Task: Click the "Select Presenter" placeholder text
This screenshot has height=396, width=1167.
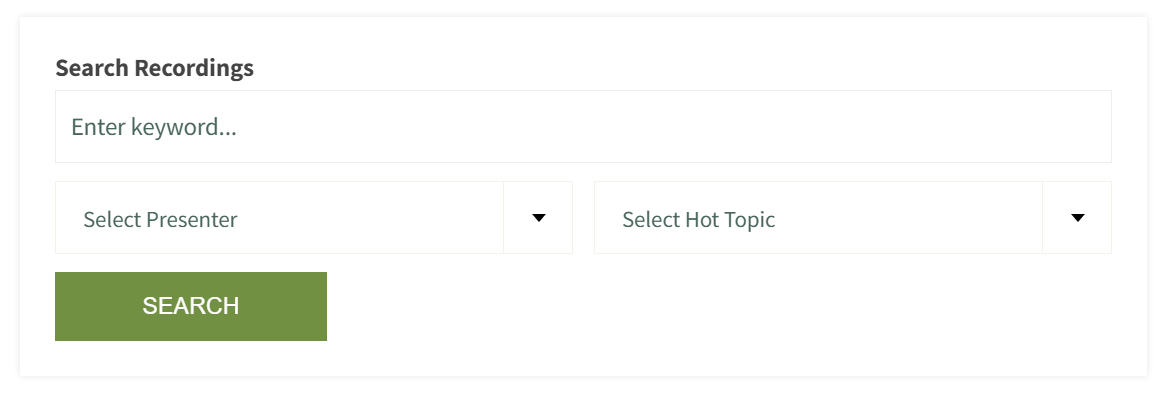Action: [160, 220]
